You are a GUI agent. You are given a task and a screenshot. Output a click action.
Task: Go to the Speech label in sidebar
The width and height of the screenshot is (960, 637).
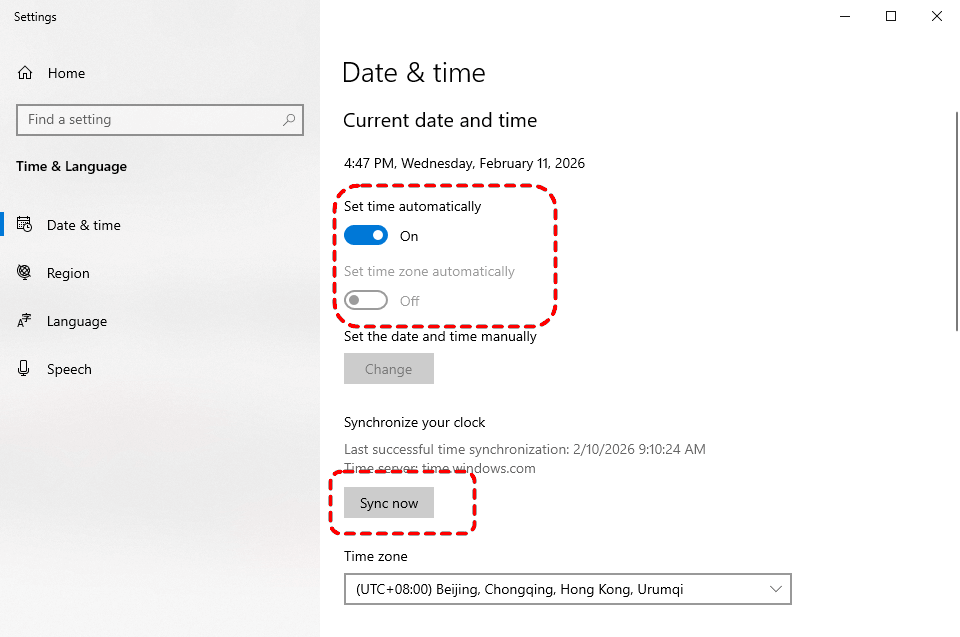(69, 369)
